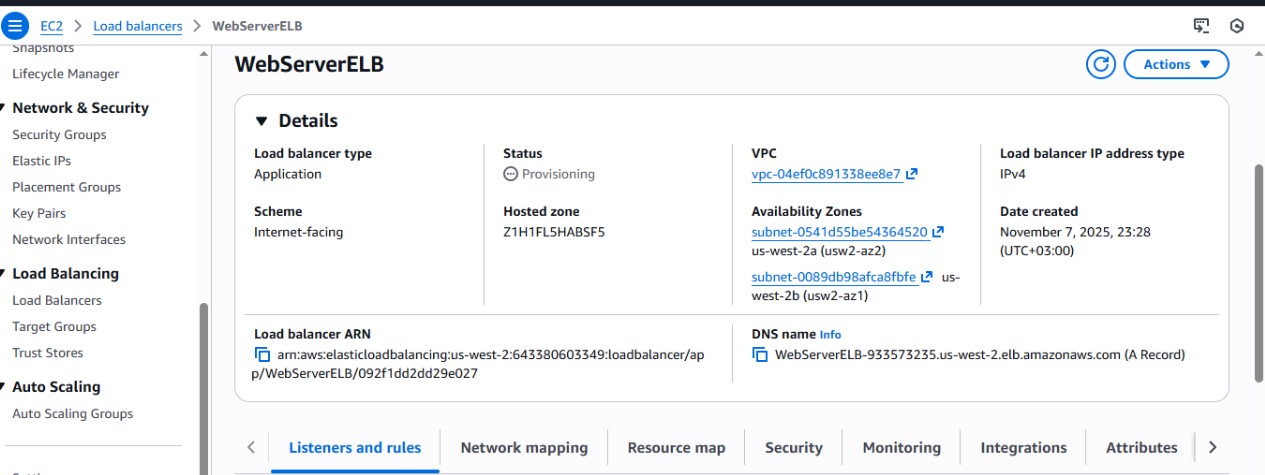Image resolution: width=1265 pixels, height=475 pixels.
Task: Click the page vertical scrollbar
Action: (1259, 272)
